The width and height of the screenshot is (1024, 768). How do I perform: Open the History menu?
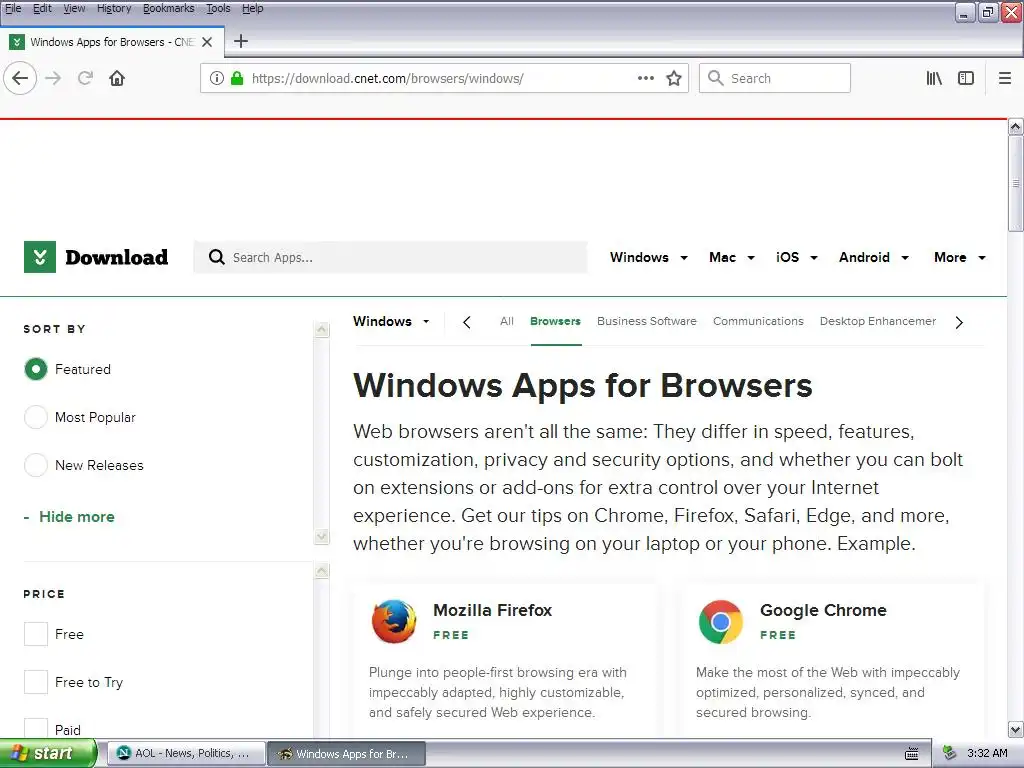(x=114, y=8)
